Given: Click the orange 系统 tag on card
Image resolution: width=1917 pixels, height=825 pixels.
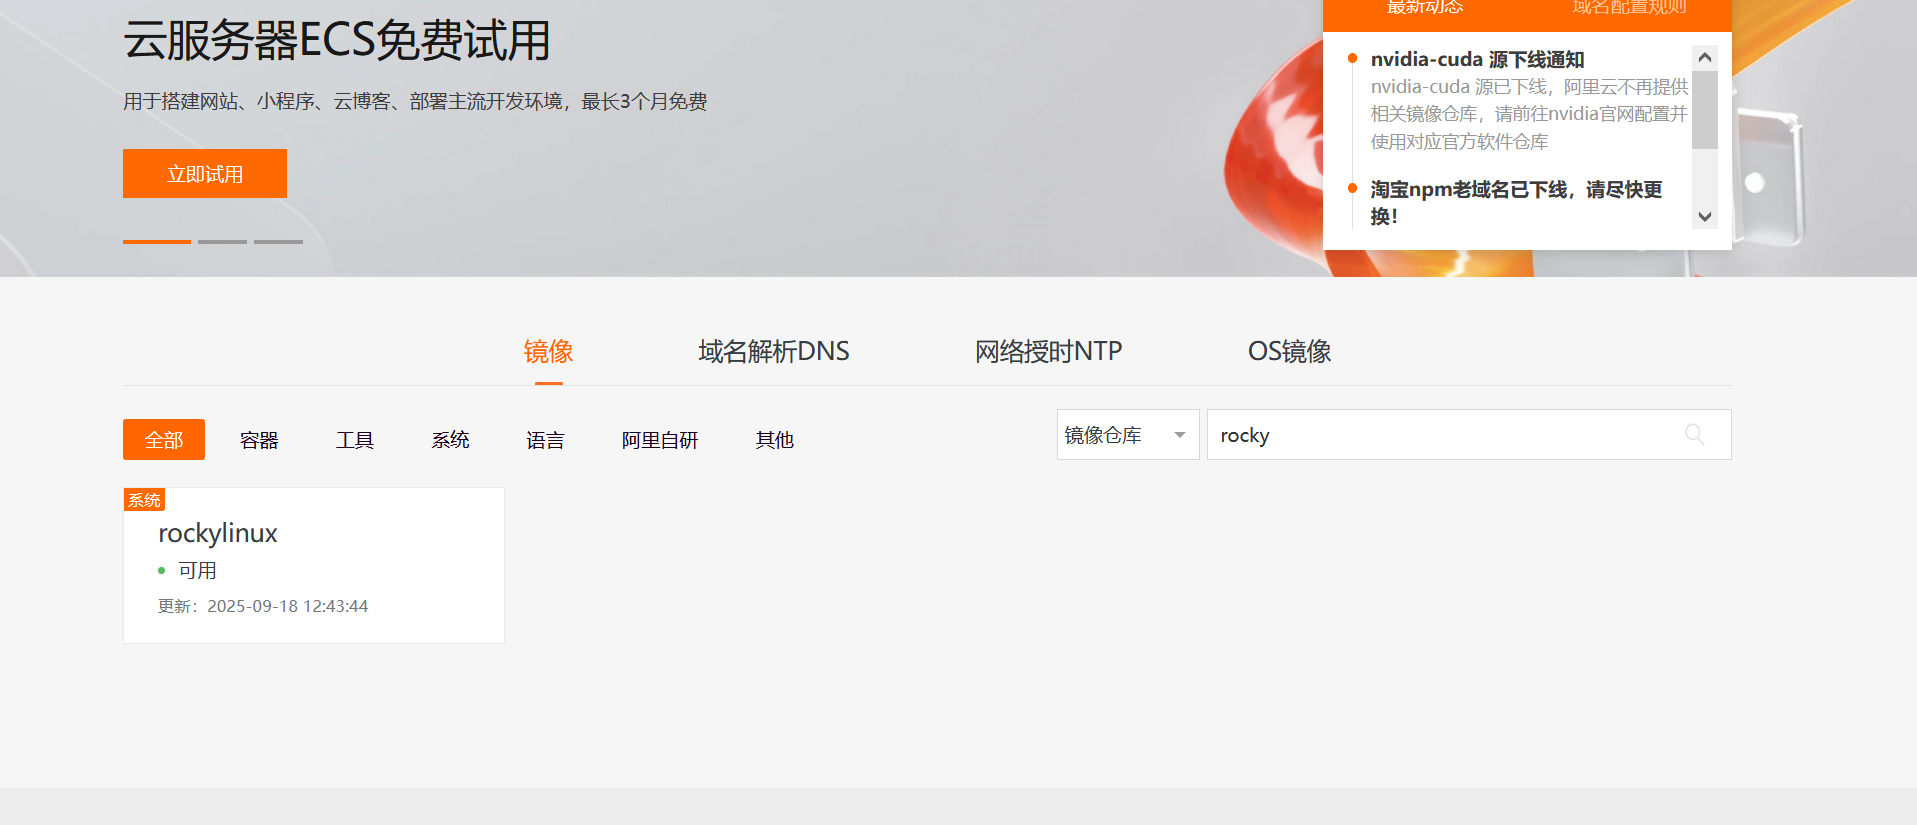Looking at the screenshot, I should click(144, 500).
